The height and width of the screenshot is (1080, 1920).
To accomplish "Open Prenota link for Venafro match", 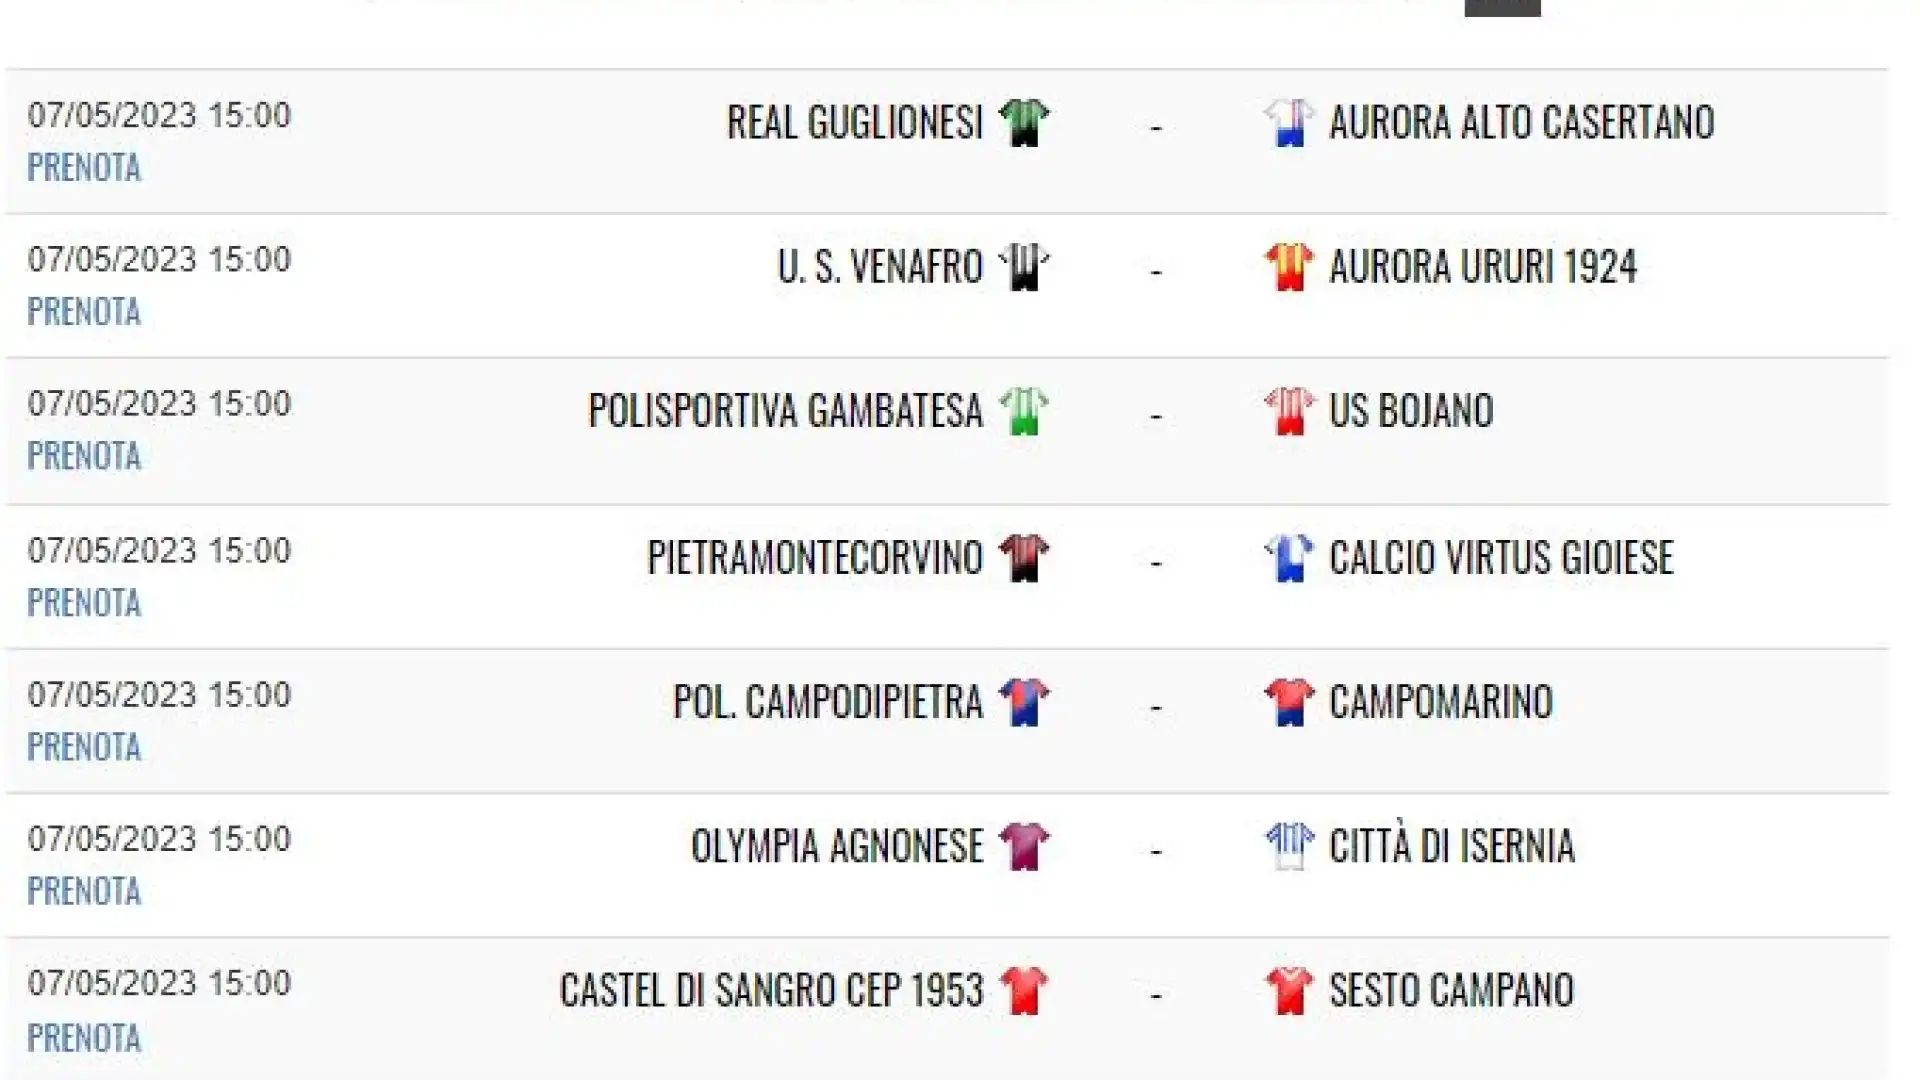I will click(x=84, y=312).
